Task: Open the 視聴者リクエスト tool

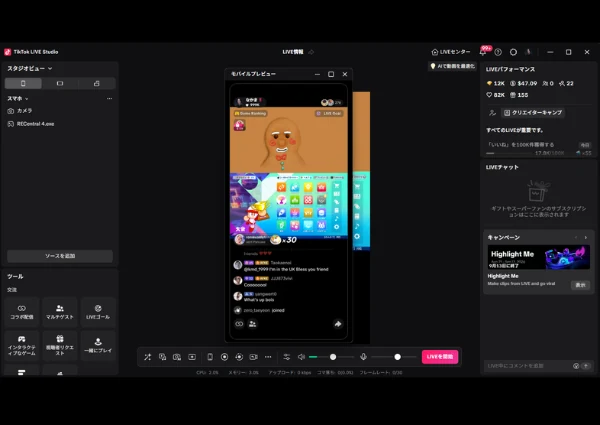Action: click(60, 345)
